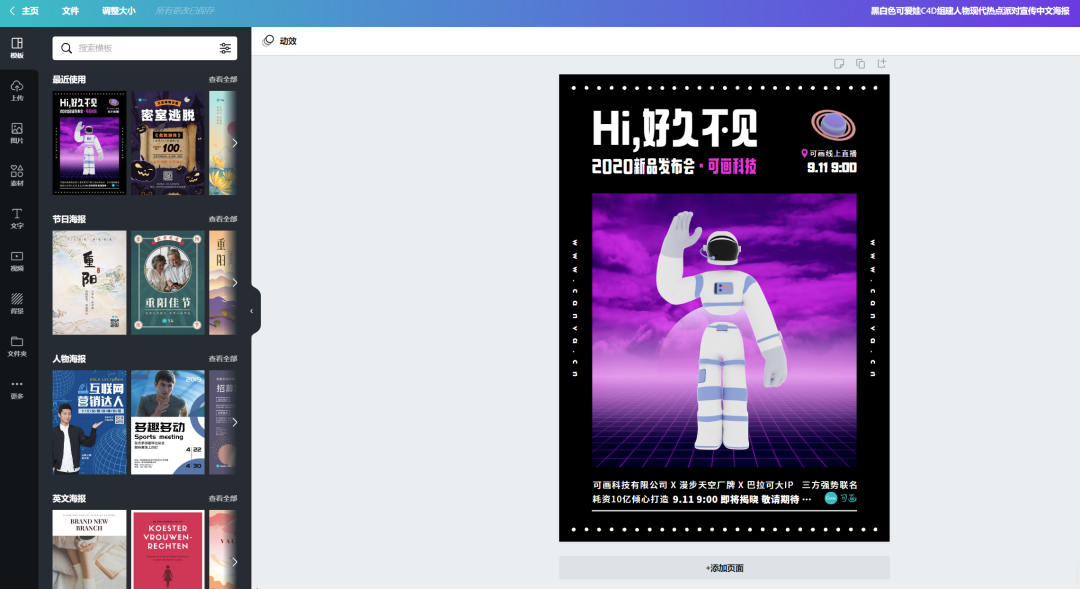Open the 调整大小 resize menu
This screenshot has width=1080, height=589.
118,11
